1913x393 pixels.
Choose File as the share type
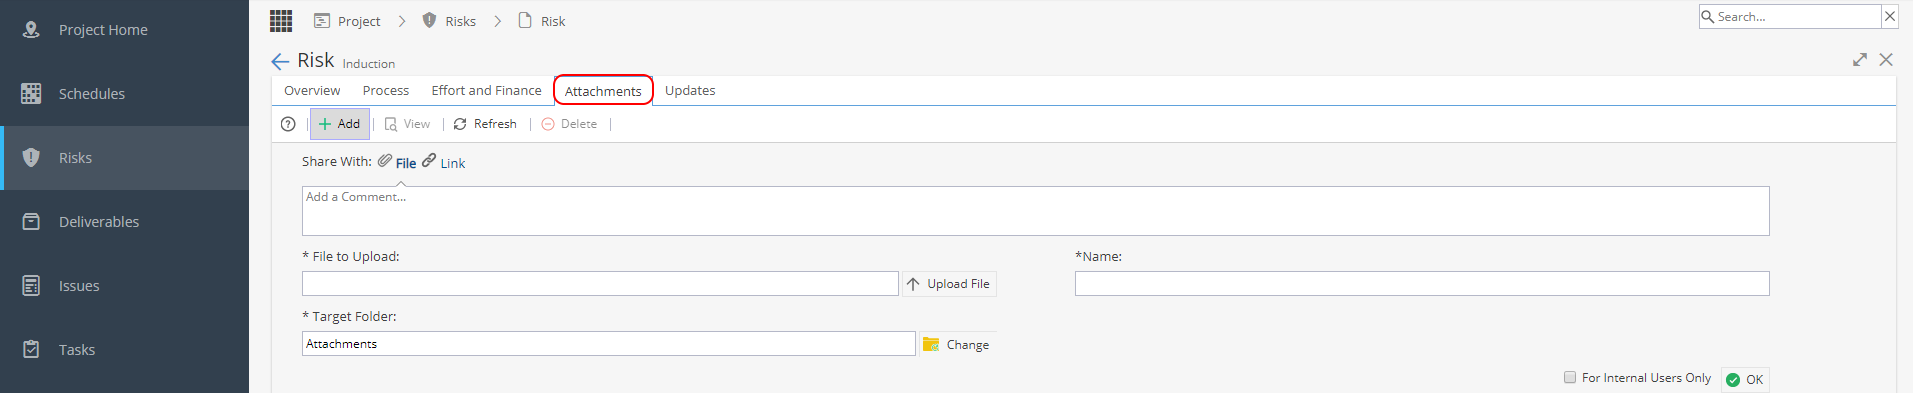406,163
